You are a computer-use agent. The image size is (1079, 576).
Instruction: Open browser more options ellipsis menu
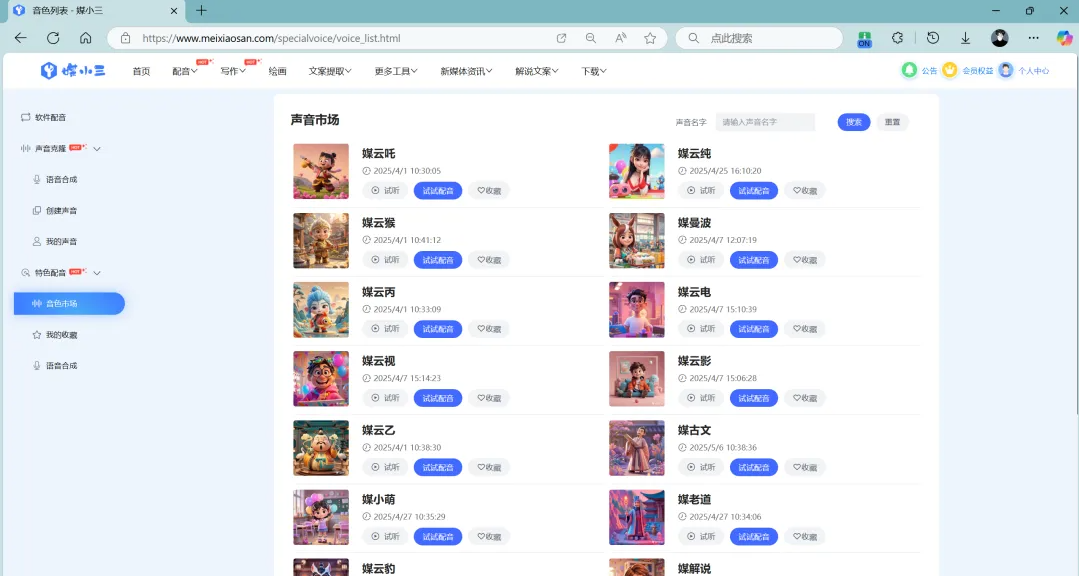(1034, 39)
